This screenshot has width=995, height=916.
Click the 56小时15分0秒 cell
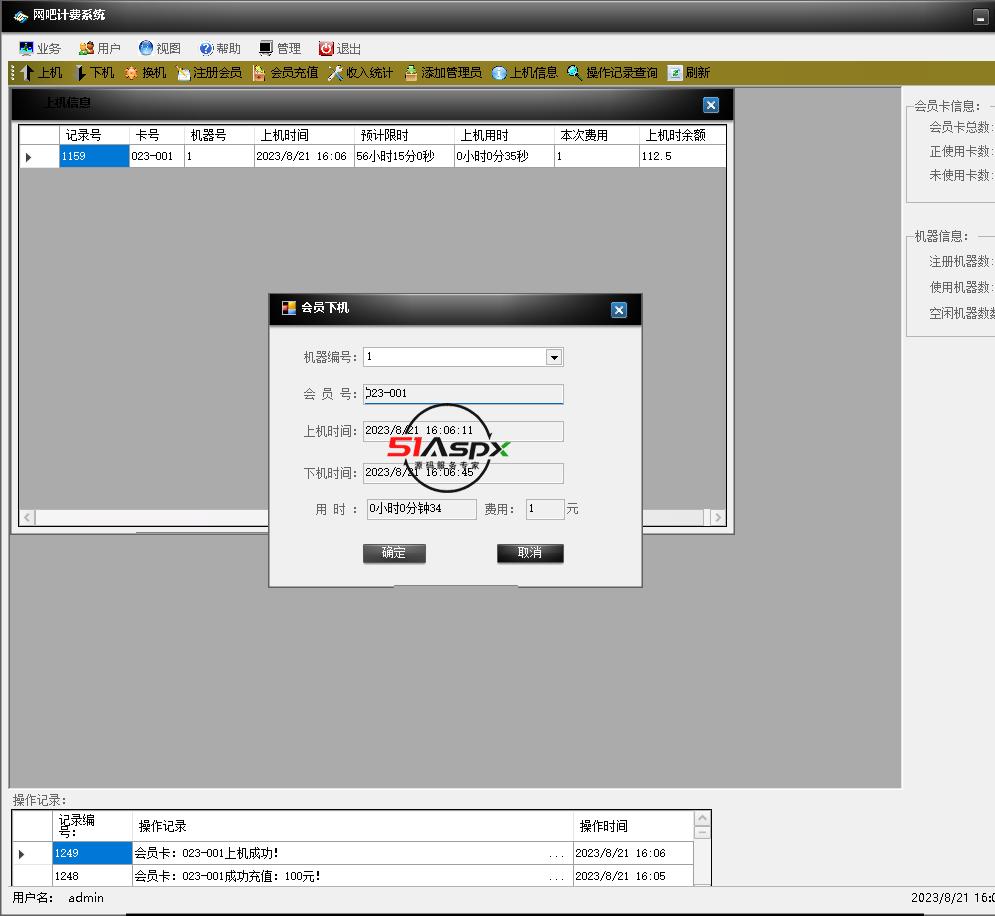pyautogui.click(x=404, y=156)
